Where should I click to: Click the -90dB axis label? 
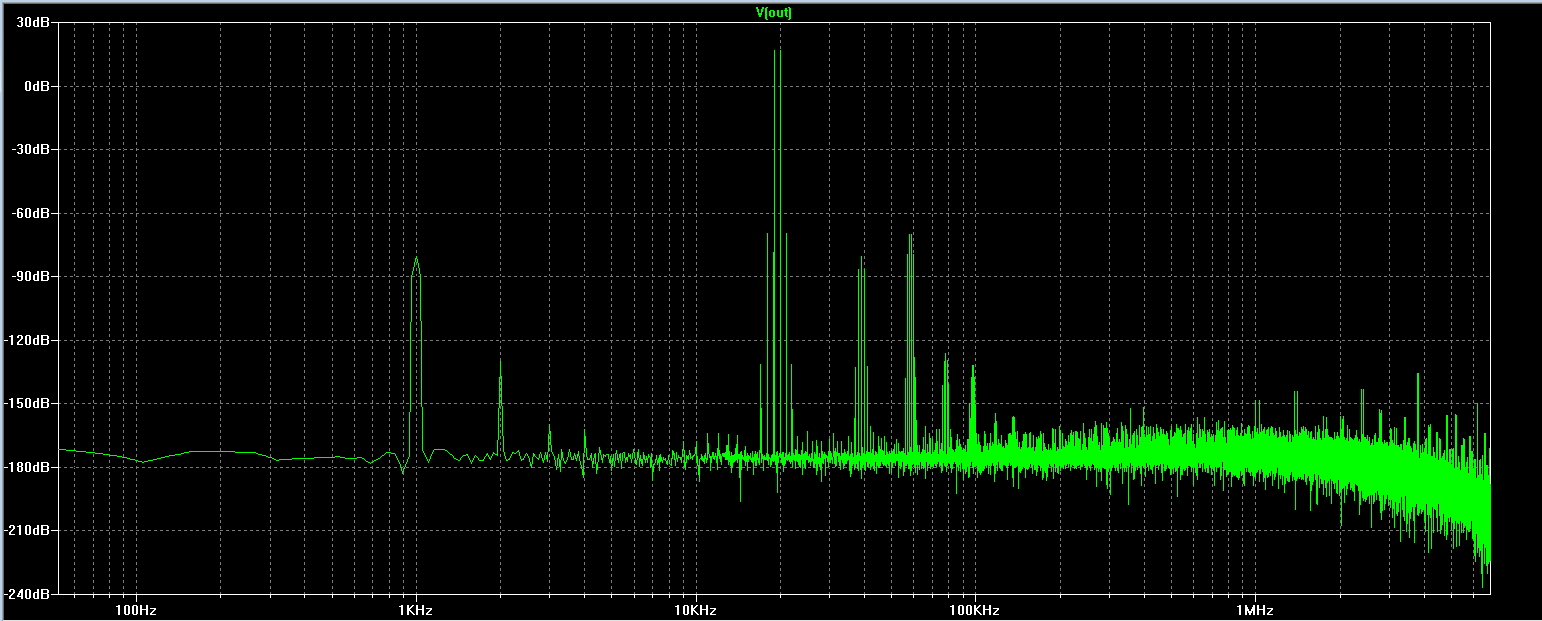point(32,276)
